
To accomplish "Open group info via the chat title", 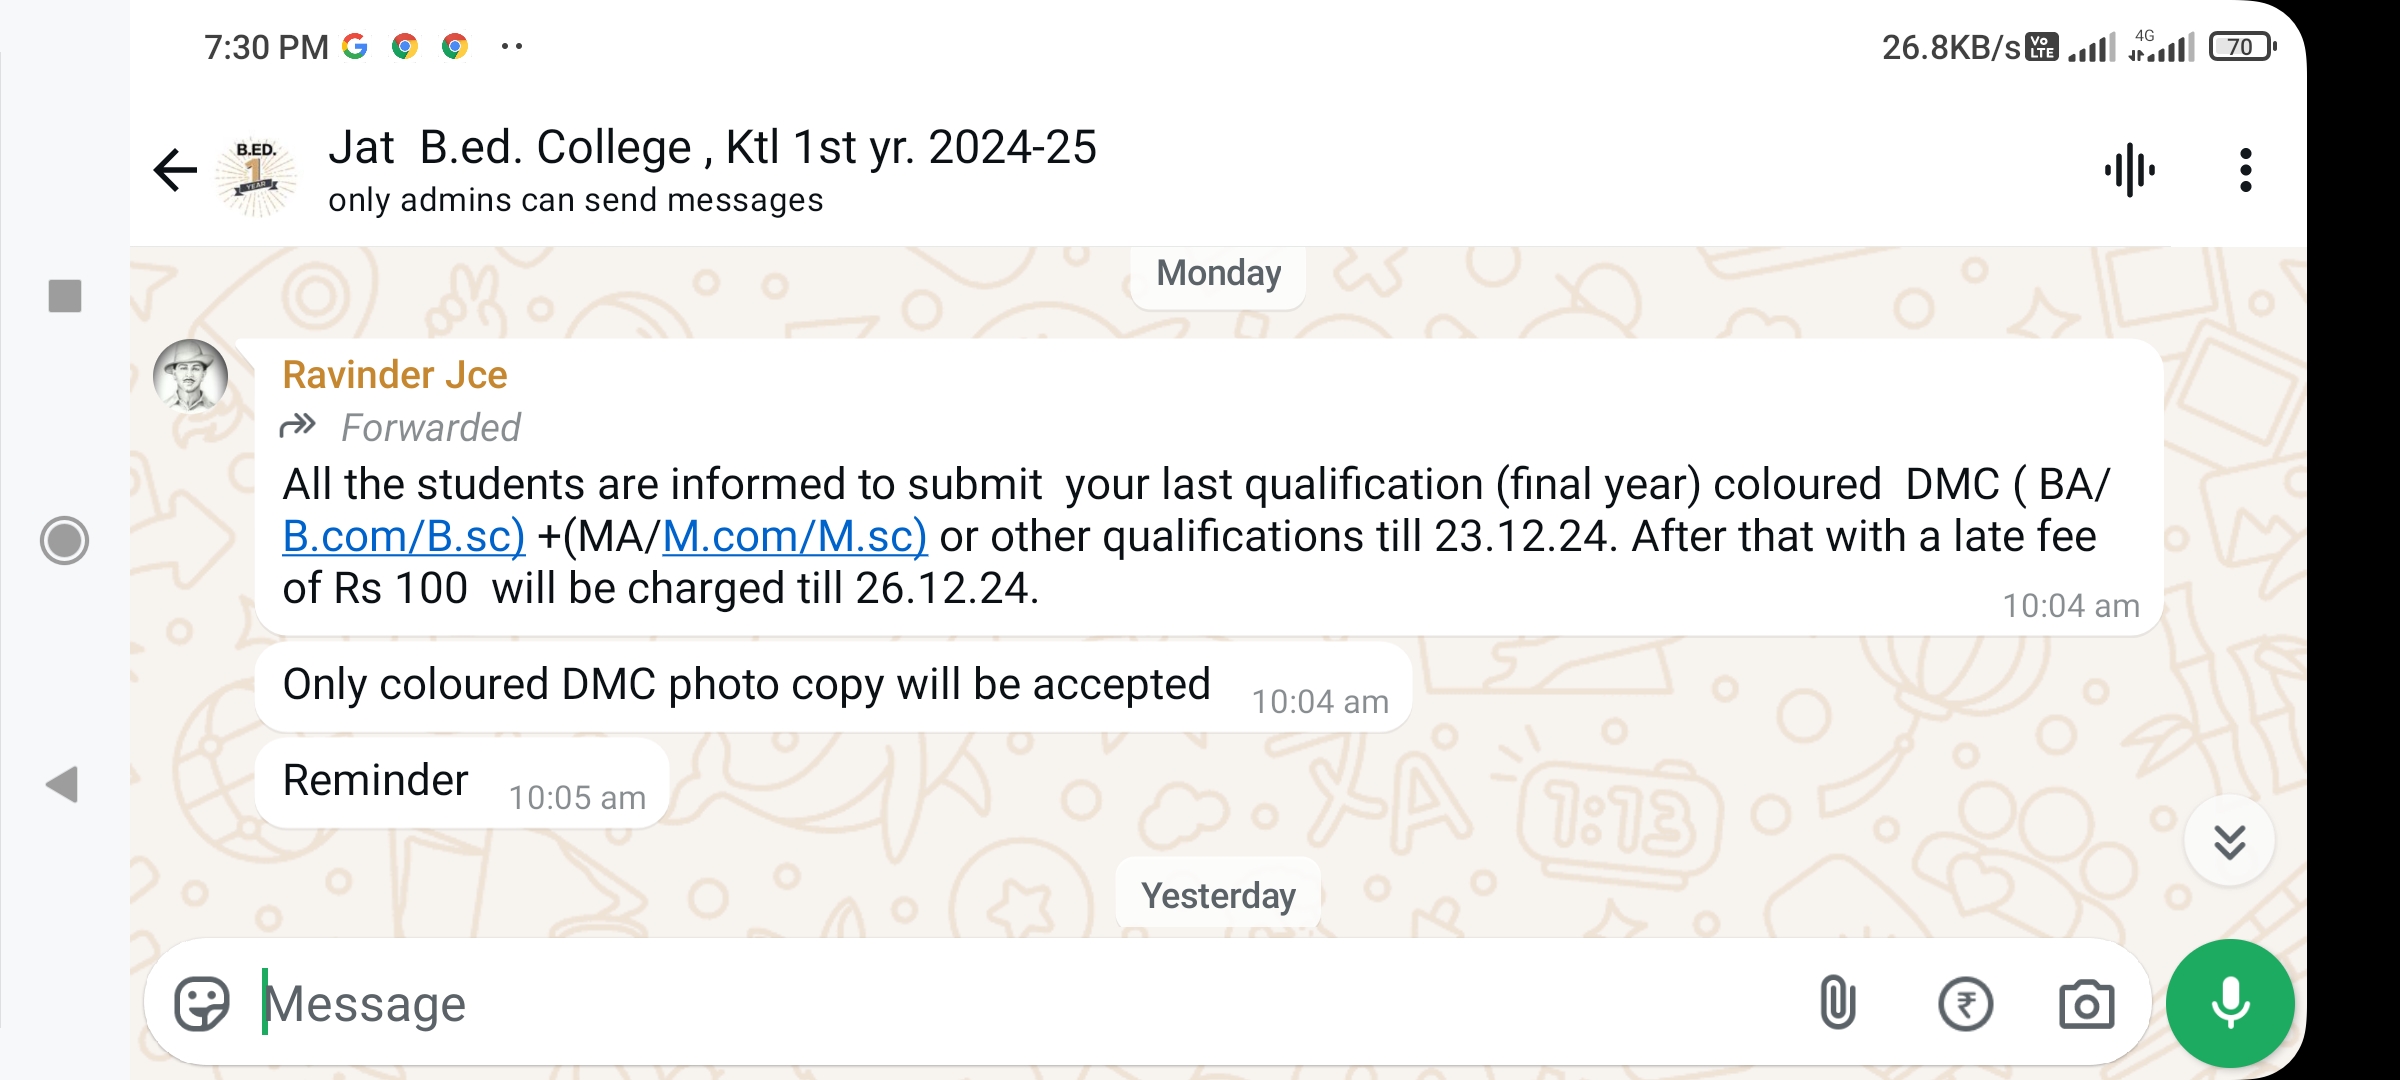I will tap(712, 148).
